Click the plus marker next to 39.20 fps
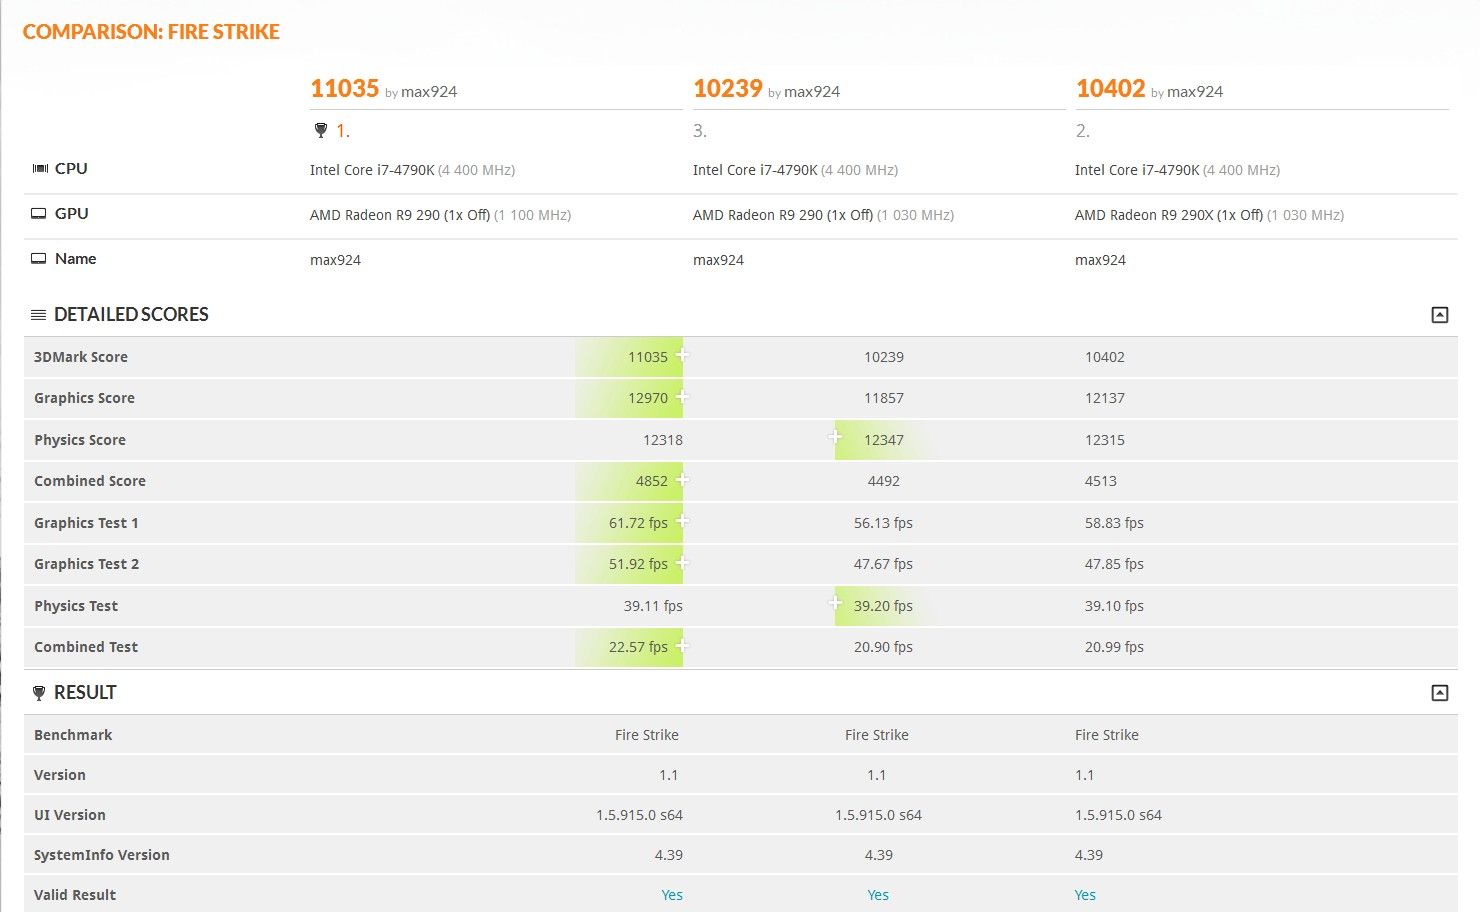 [x=835, y=603]
